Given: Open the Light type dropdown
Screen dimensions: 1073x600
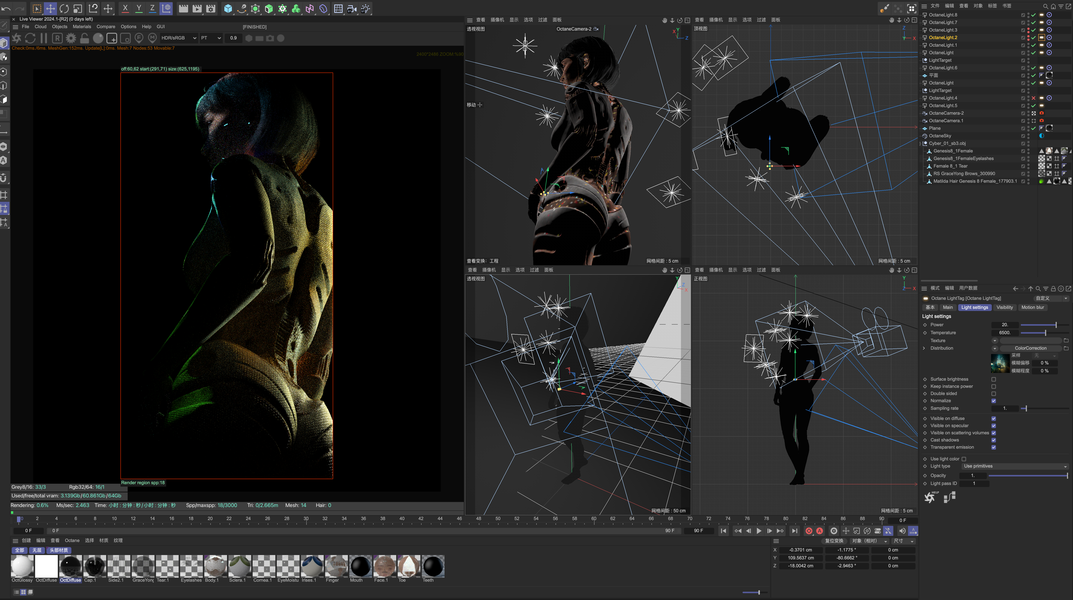Looking at the screenshot, I should pos(1013,466).
